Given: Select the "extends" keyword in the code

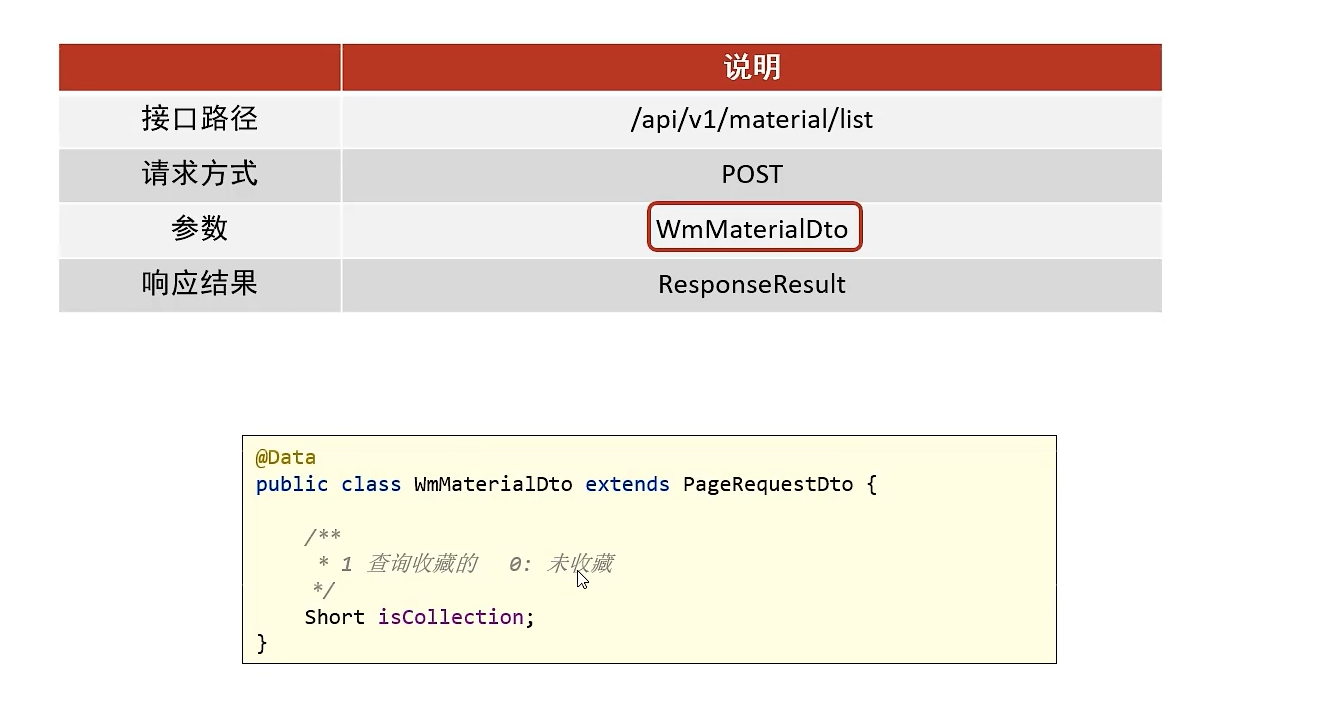Looking at the screenshot, I should [x=627, y=484].
